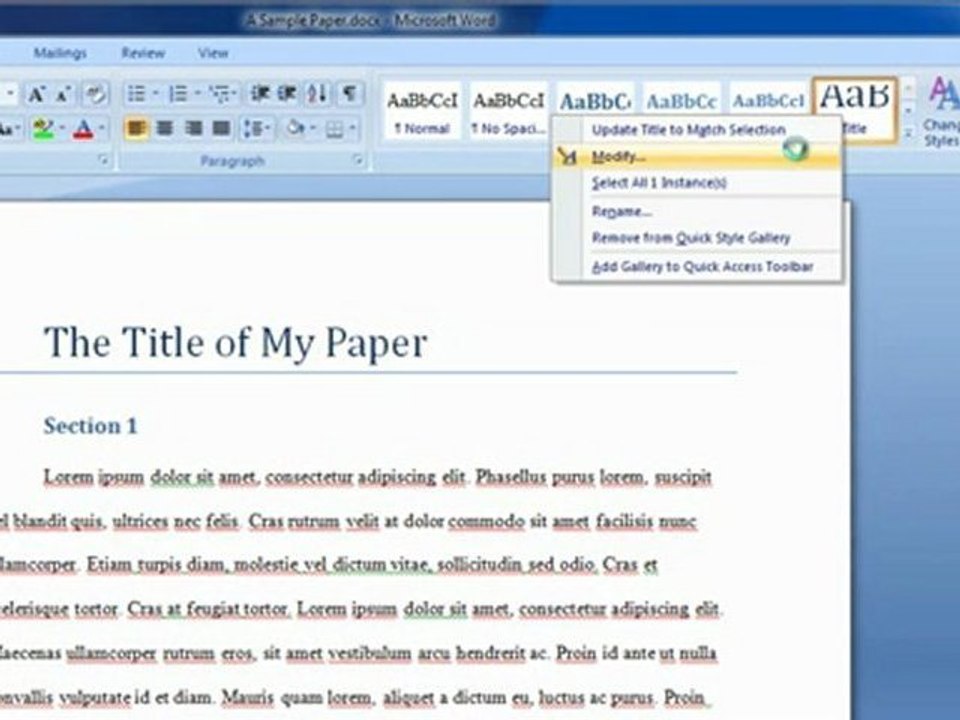Screen dimensions: 960x720
Task: Apply the text highlight color
Action: point(43,129)
